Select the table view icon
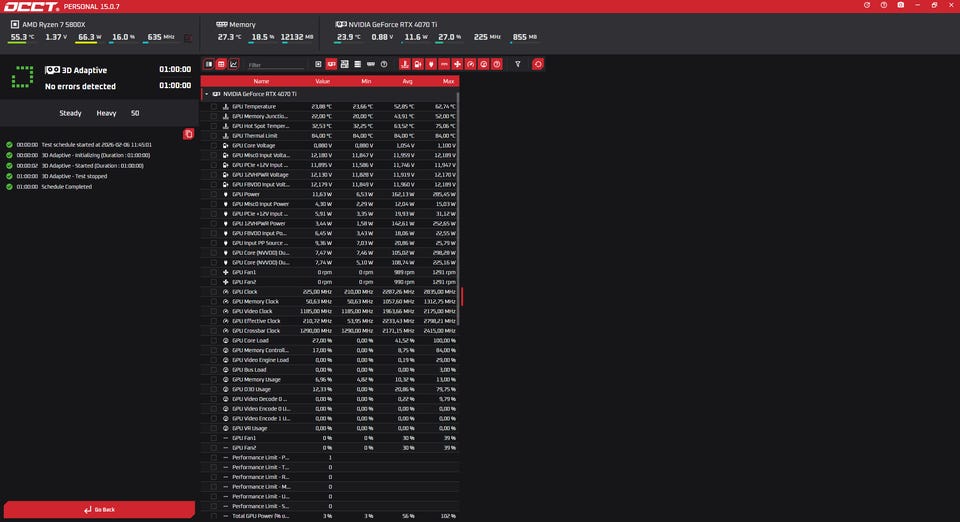Viewport: 960px width, 522px height. click(x=221, y=64)
